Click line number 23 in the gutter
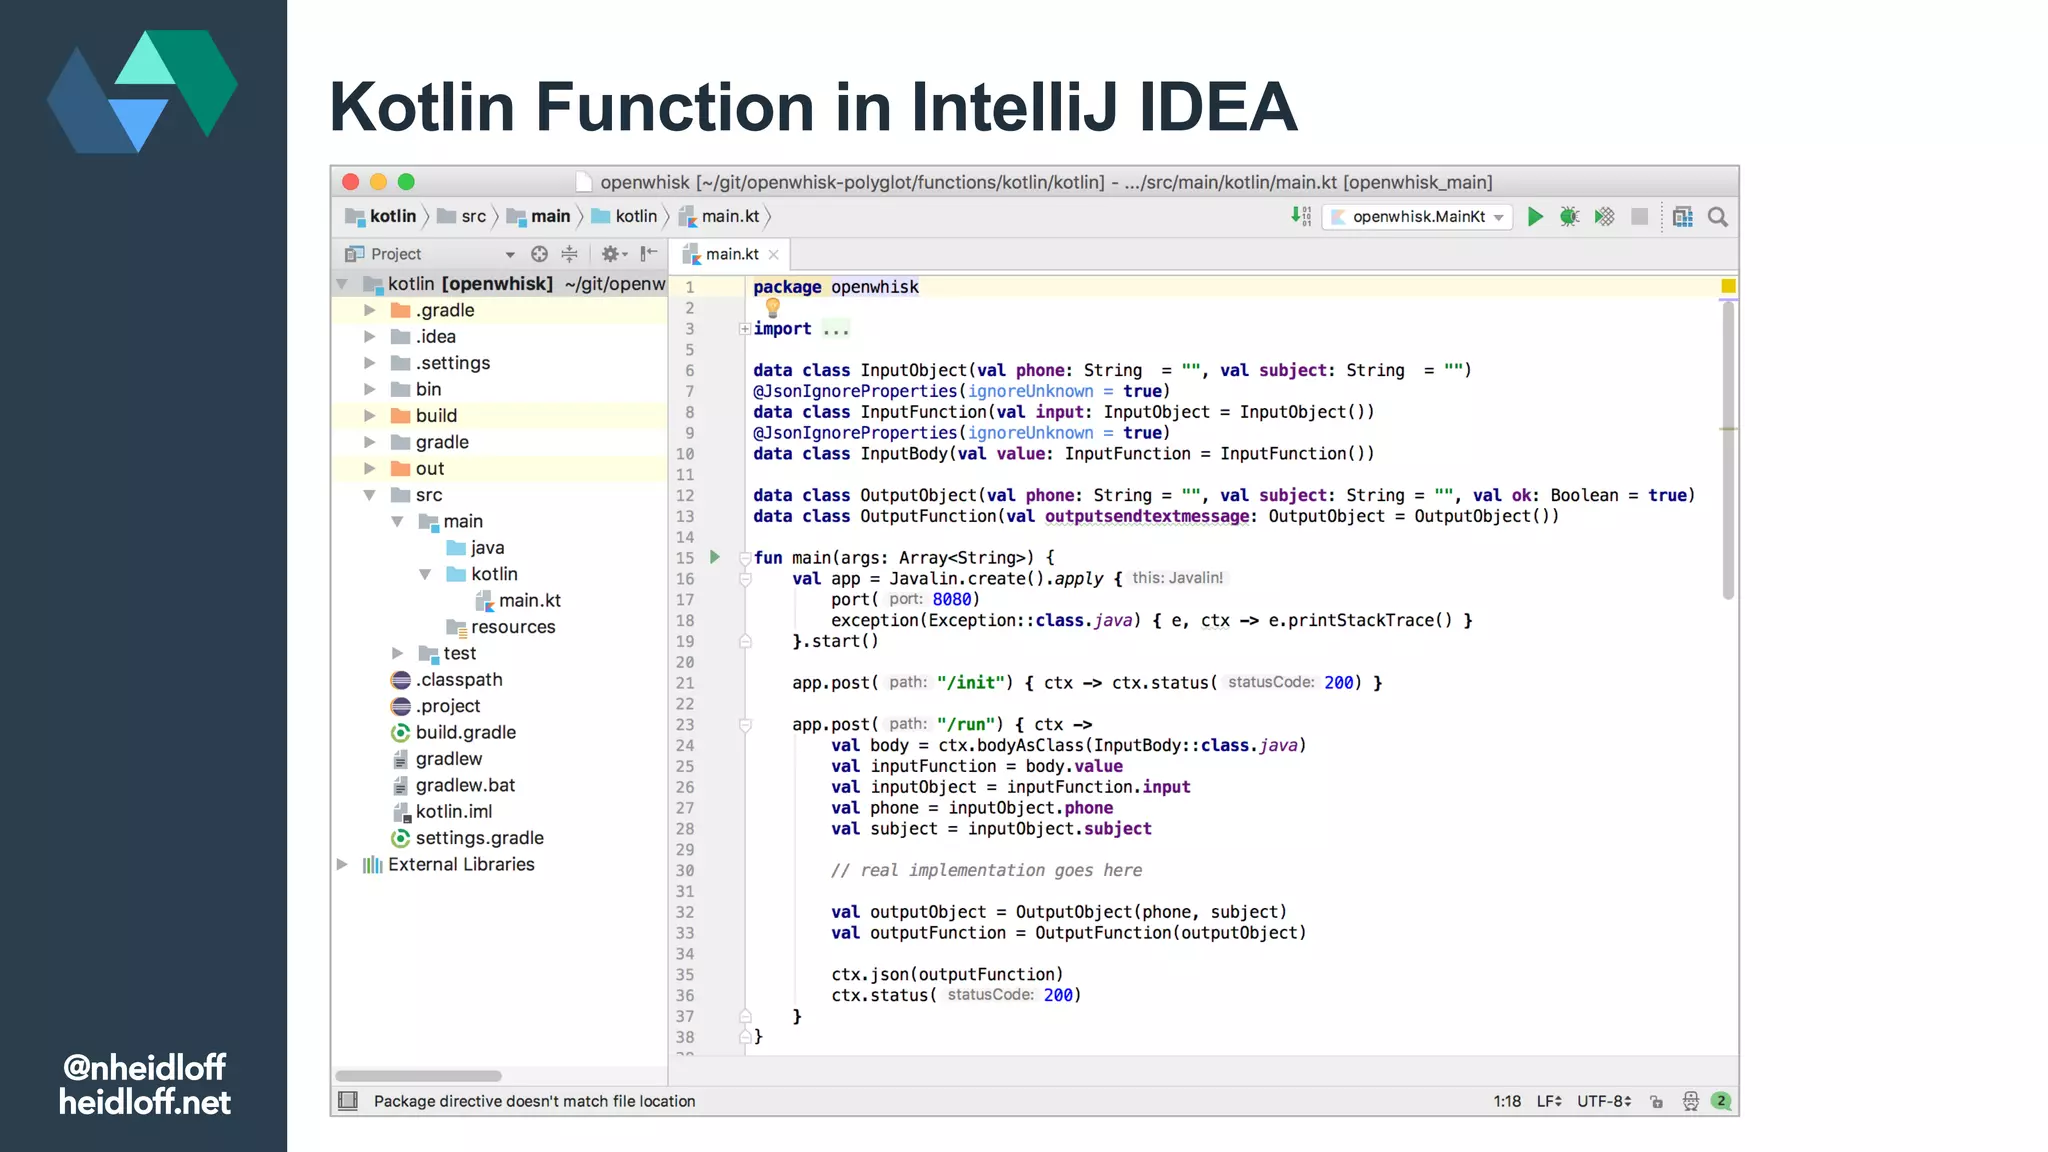This screenshot has width=2048, height=1152. (685, 724)
